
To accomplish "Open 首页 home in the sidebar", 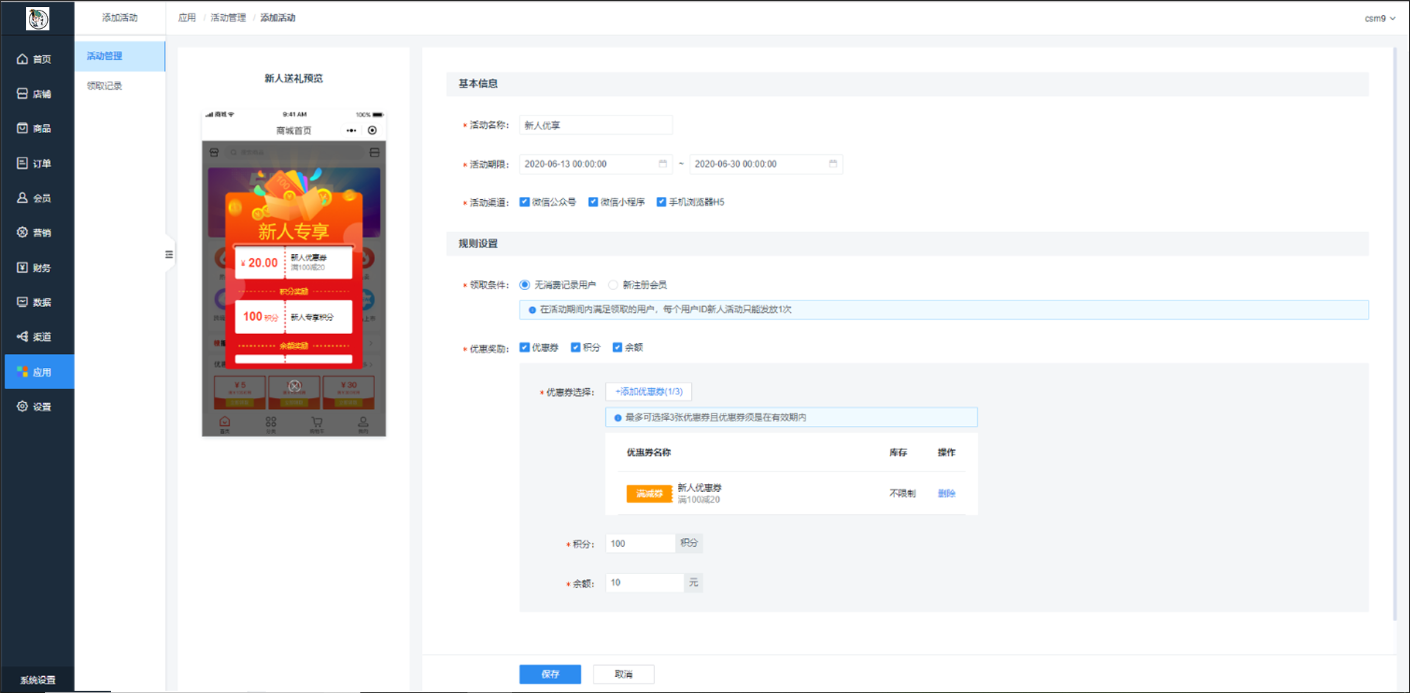I will (x=36, y=59).
